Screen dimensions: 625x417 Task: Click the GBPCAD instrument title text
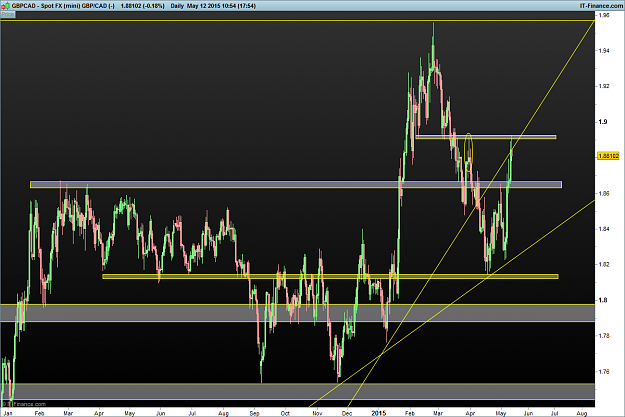click(63, 6)
